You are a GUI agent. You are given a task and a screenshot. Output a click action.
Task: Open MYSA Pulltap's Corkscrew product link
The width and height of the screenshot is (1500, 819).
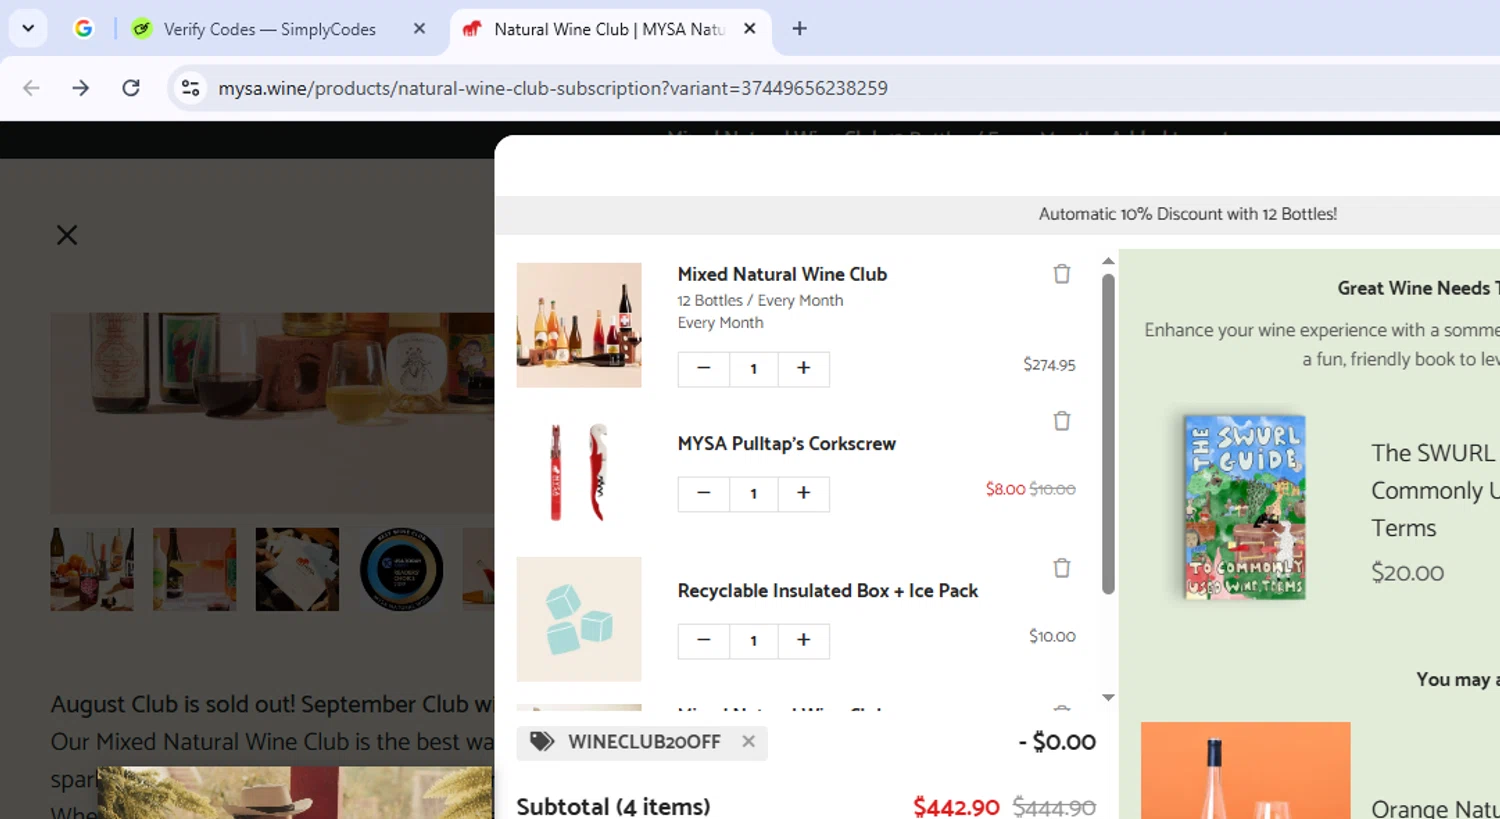(x=786, y=443)
